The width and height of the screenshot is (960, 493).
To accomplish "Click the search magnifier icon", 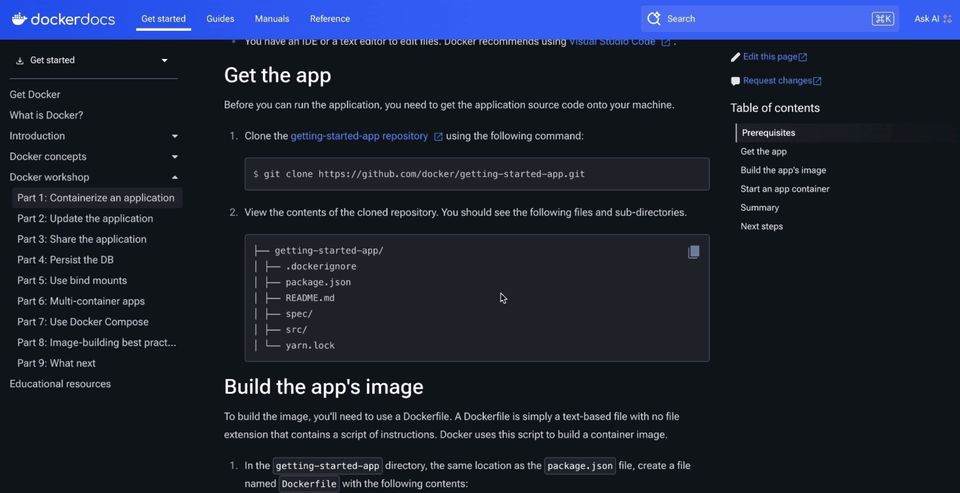I will (x=654, y=19).
